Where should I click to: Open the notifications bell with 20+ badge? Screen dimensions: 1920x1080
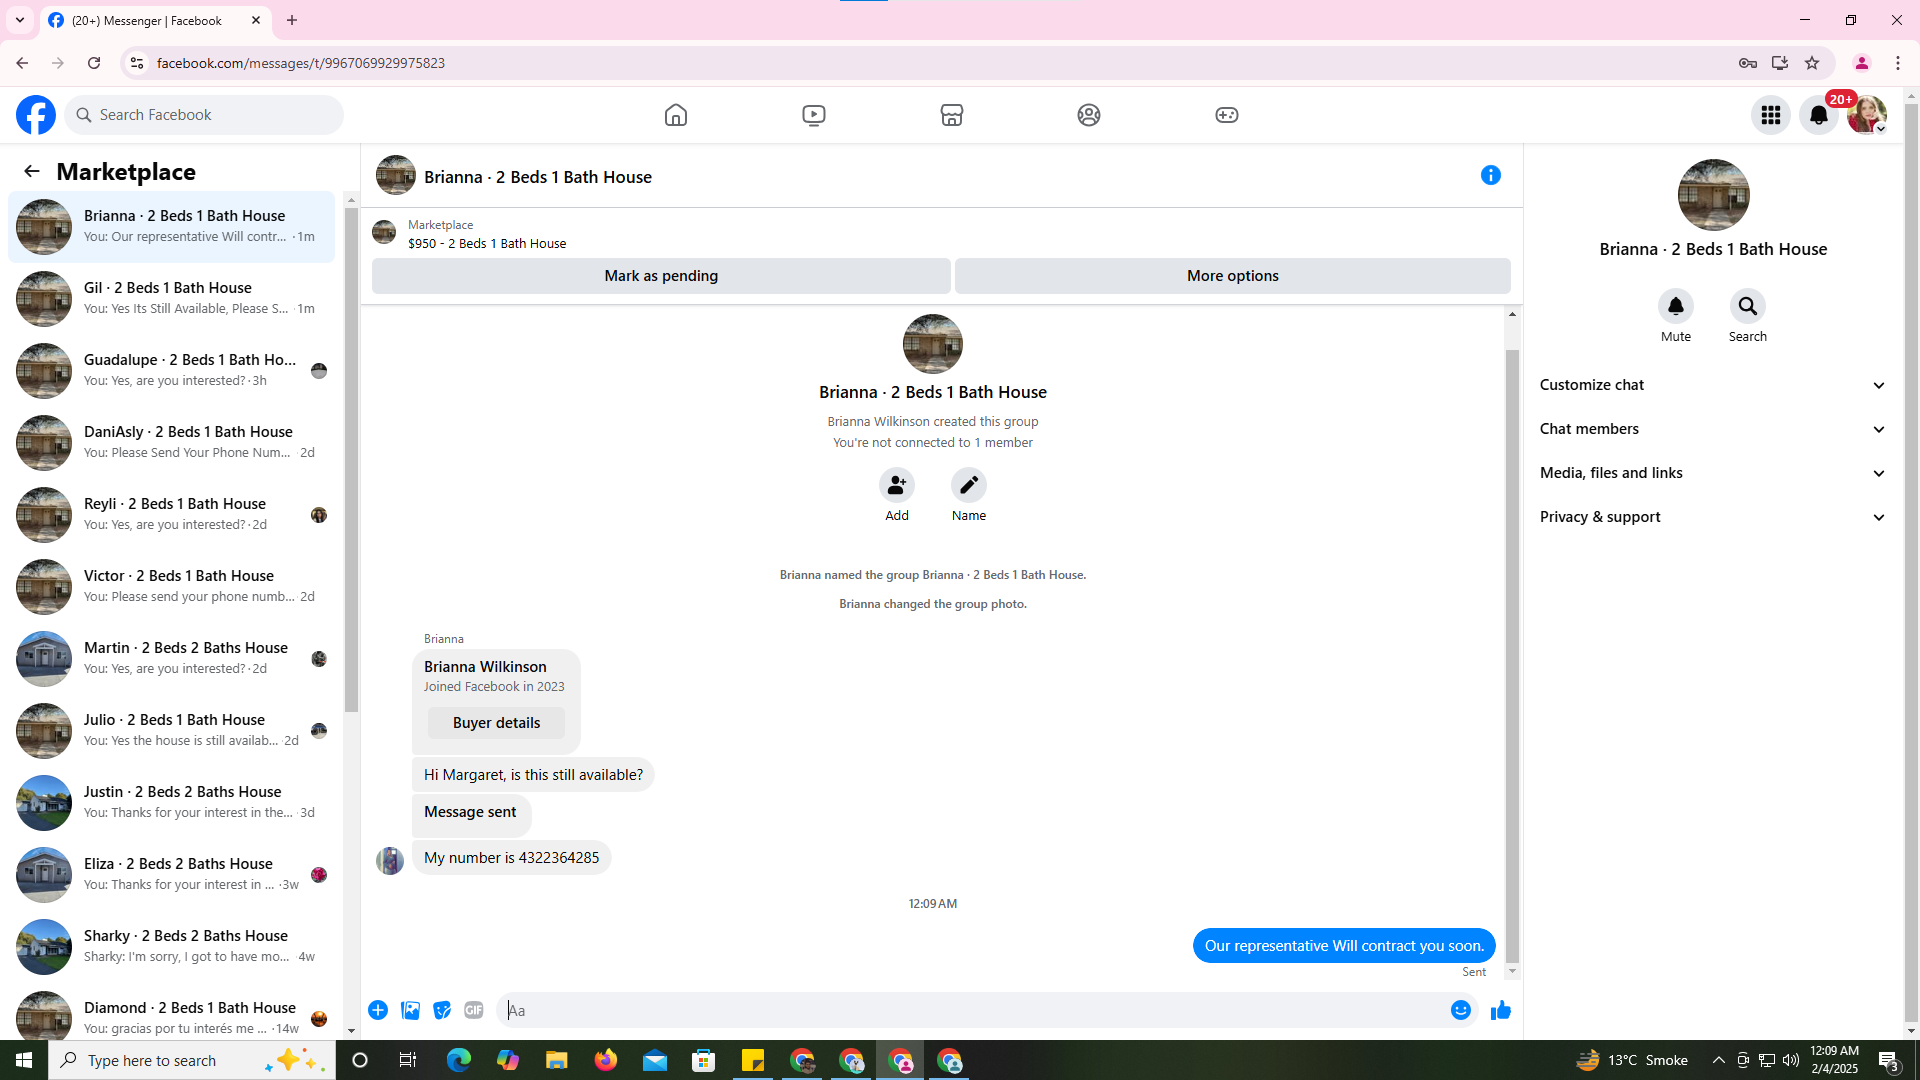[1819, 115]
